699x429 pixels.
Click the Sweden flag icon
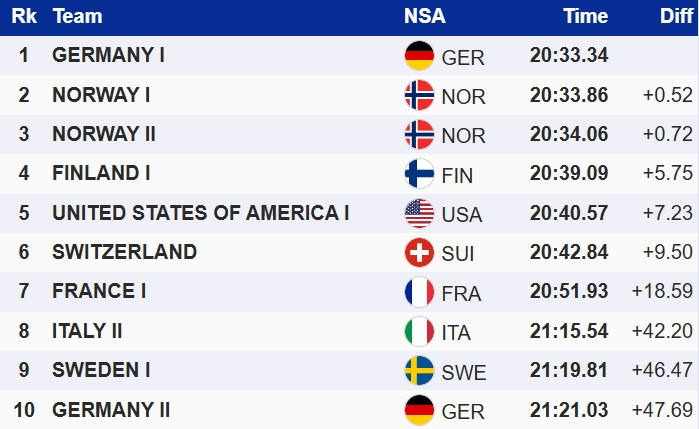[x=419, y=370]
